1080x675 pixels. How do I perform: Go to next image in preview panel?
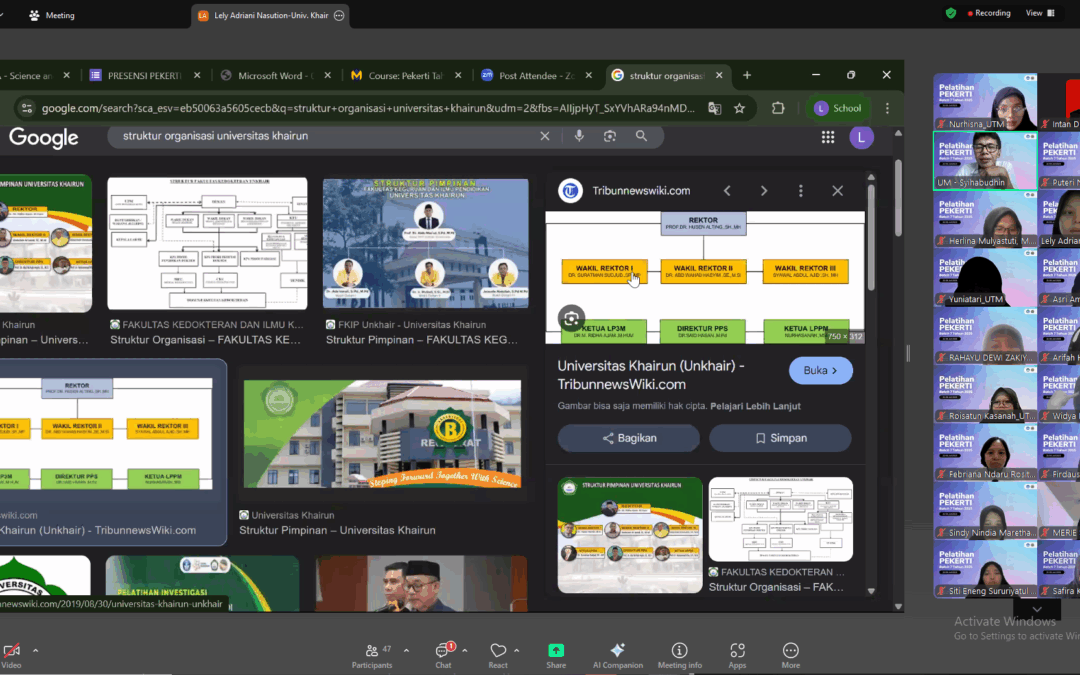(x=764, y=191)
